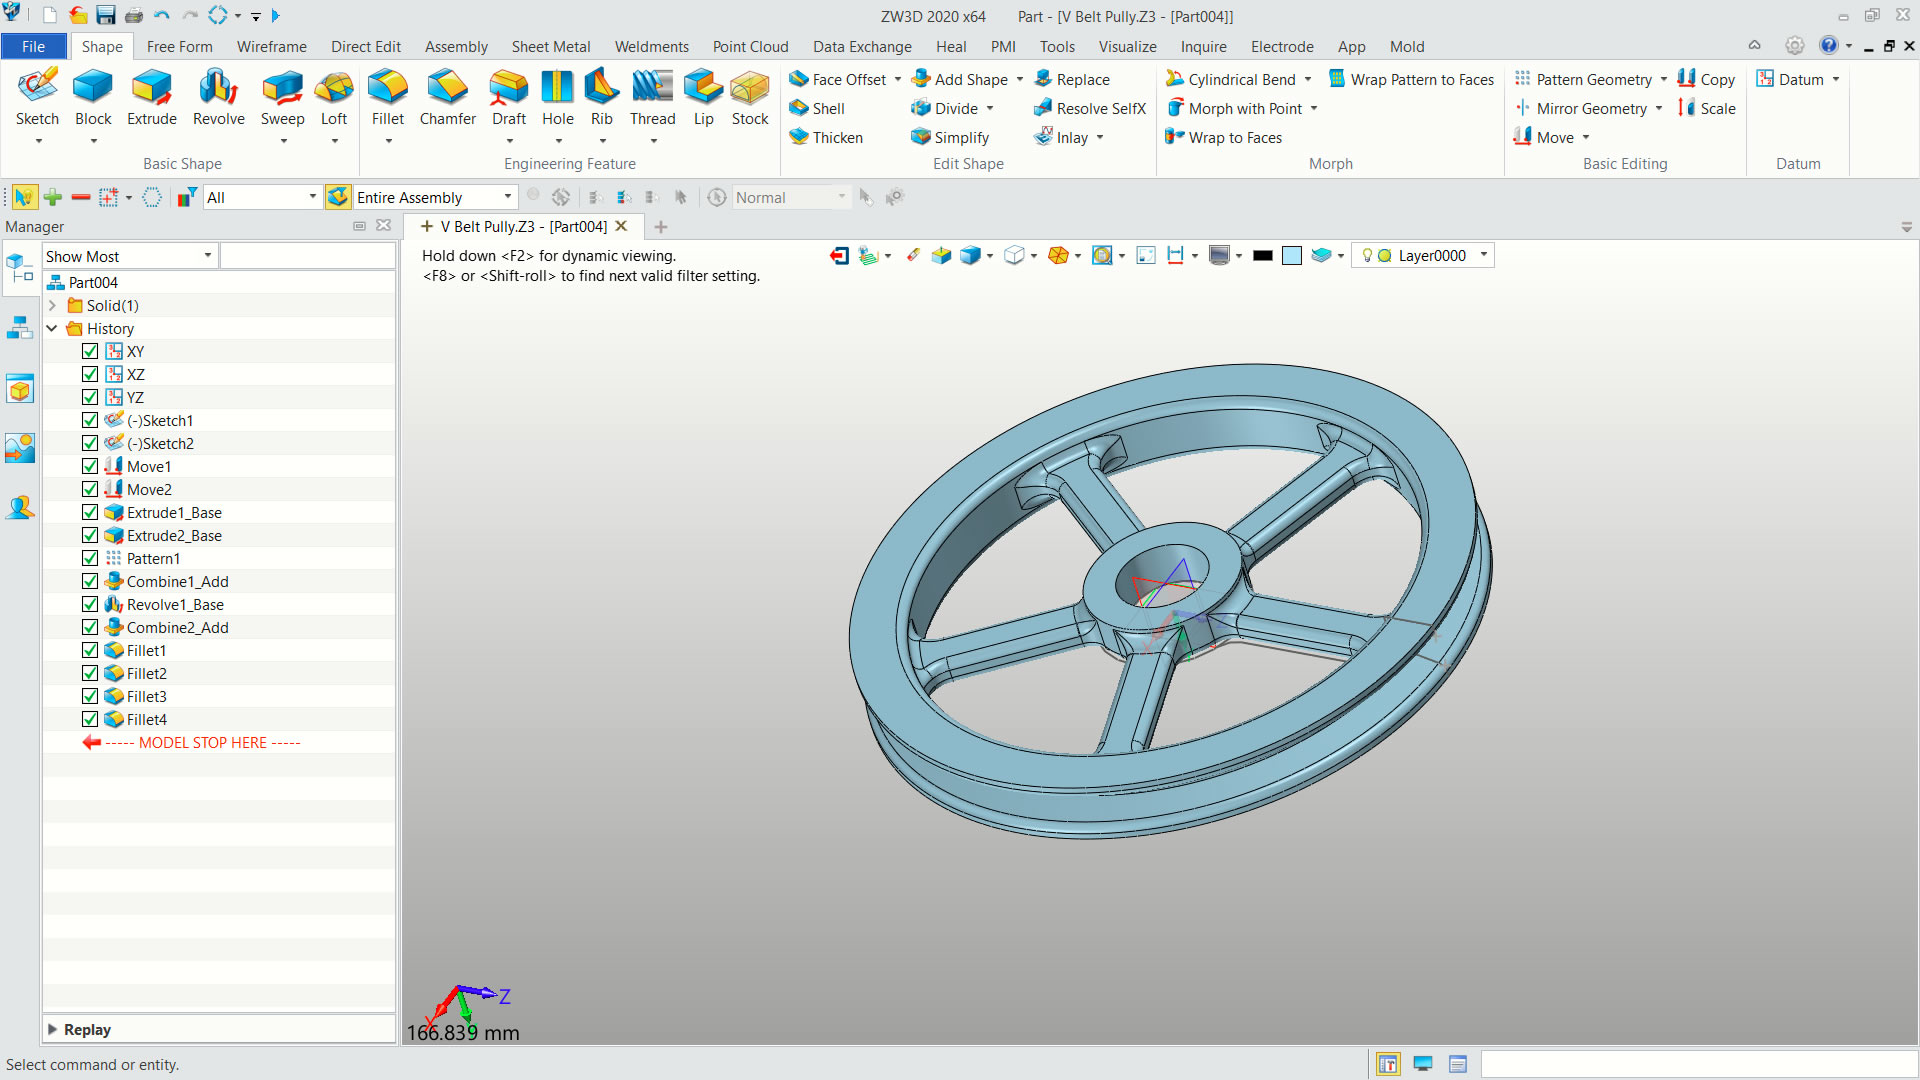Uncheck the Fillet4 history checkbox
1920x1080 pixels.
90,719
